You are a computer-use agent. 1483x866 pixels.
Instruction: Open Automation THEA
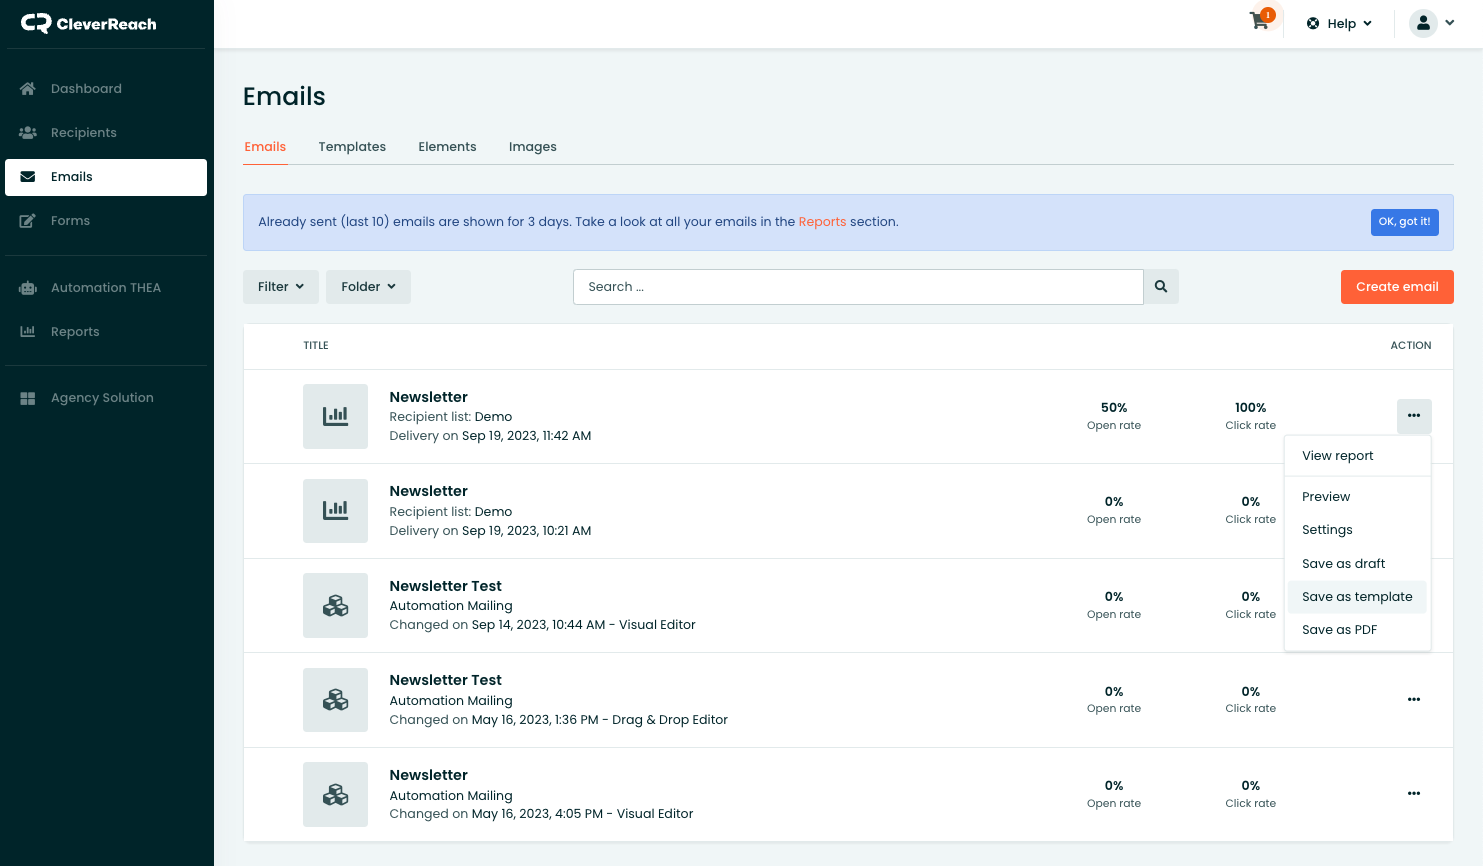[104, 287]
